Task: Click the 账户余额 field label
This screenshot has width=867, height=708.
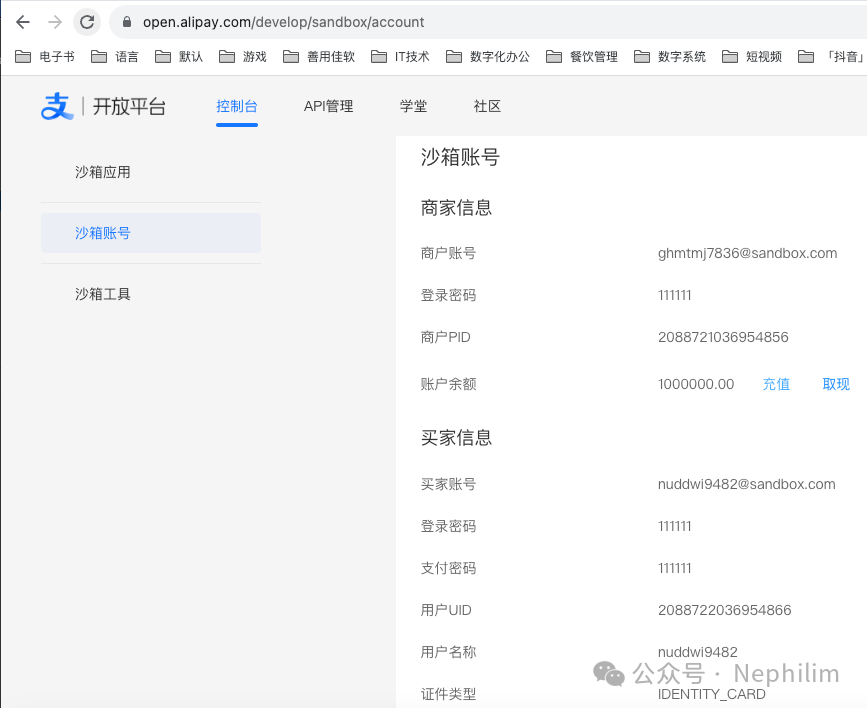Action: point(448,384)
